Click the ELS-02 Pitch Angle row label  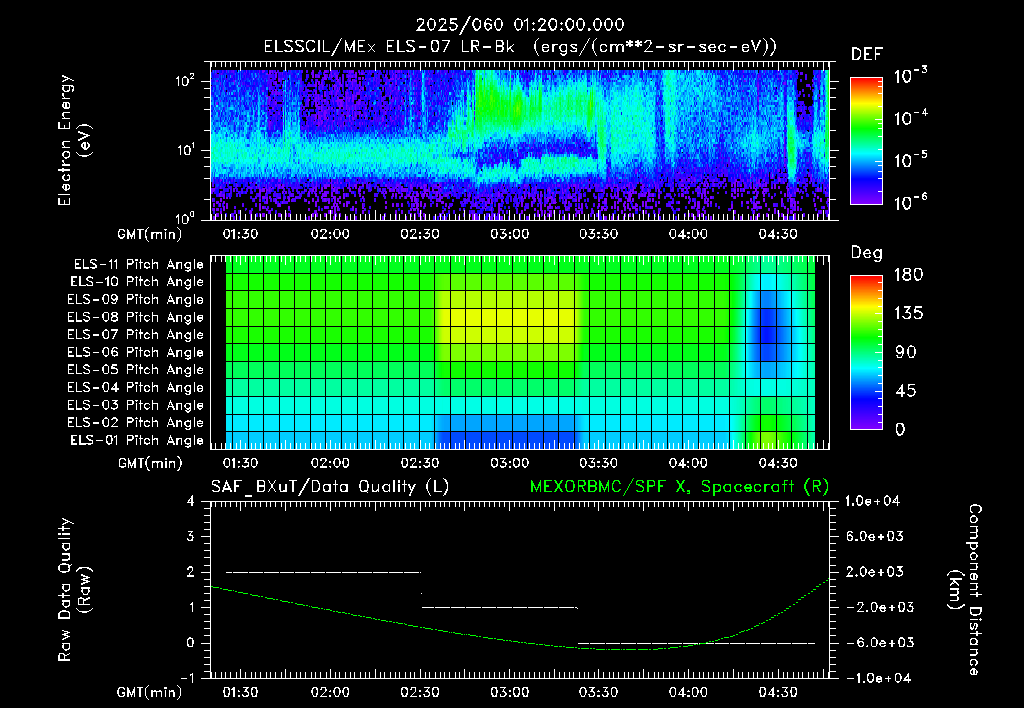point(135,423)
